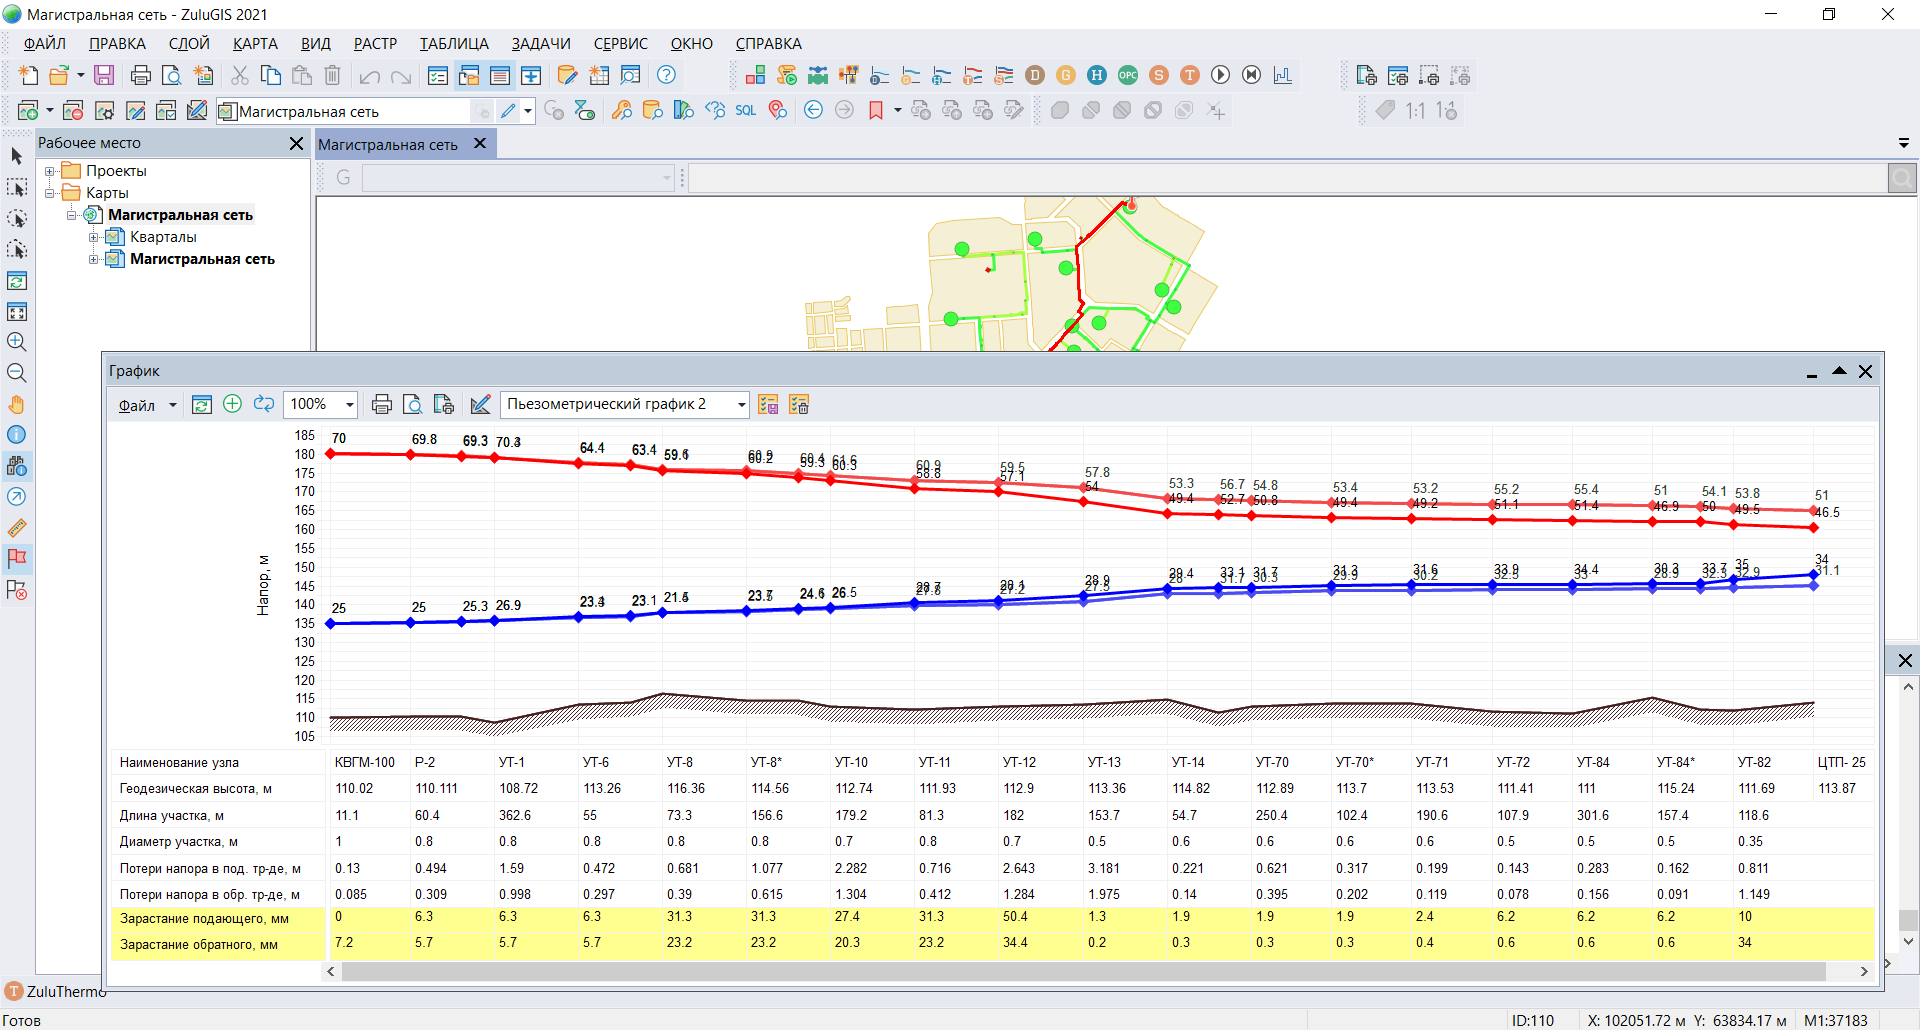Toggle the red flag tool

click(16, 559)
